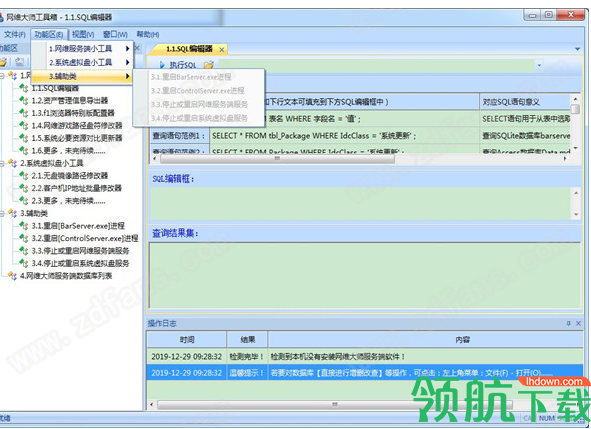Open the 窗口(W) menu

click(115, 35)
